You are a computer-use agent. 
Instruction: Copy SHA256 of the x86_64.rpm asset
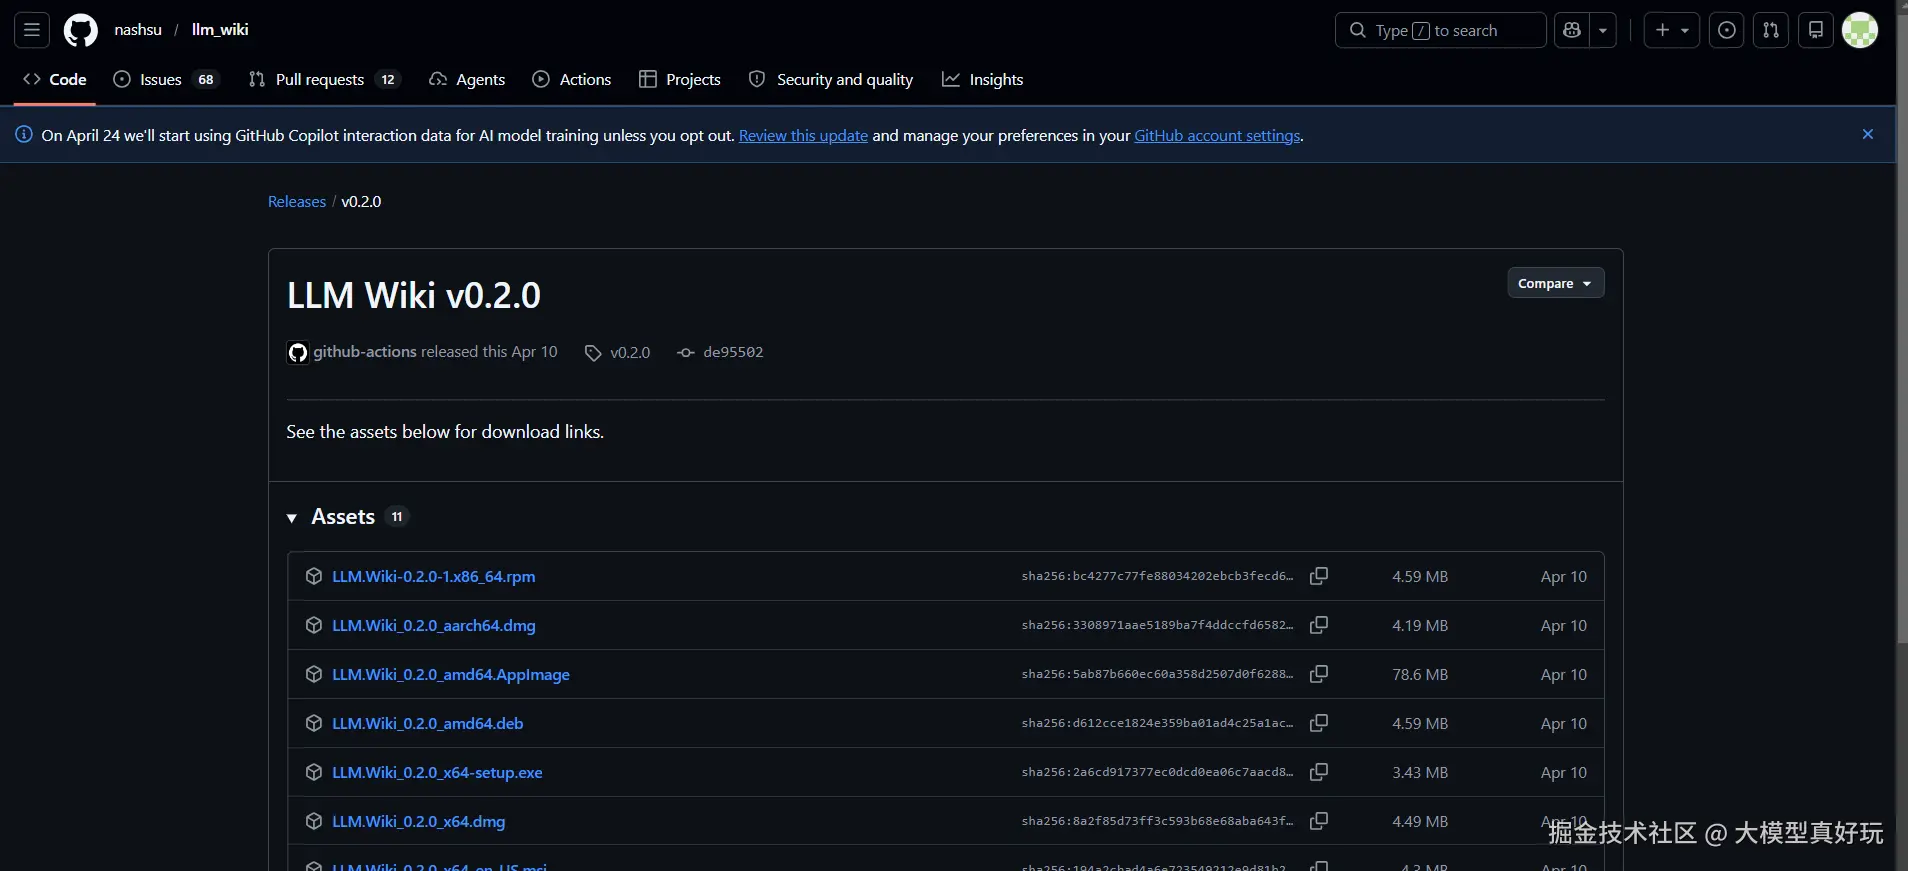(x=1319, y=576)
